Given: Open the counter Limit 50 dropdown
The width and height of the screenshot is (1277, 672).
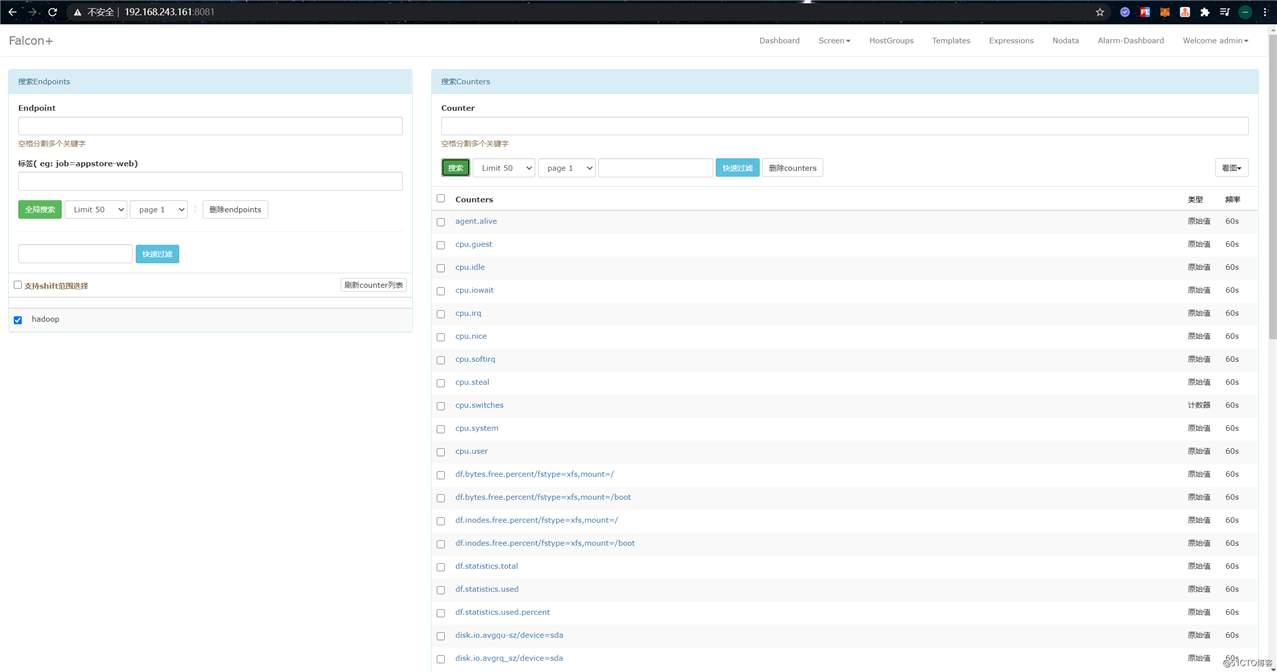Looking at the screenshot, I should (504, 168).
